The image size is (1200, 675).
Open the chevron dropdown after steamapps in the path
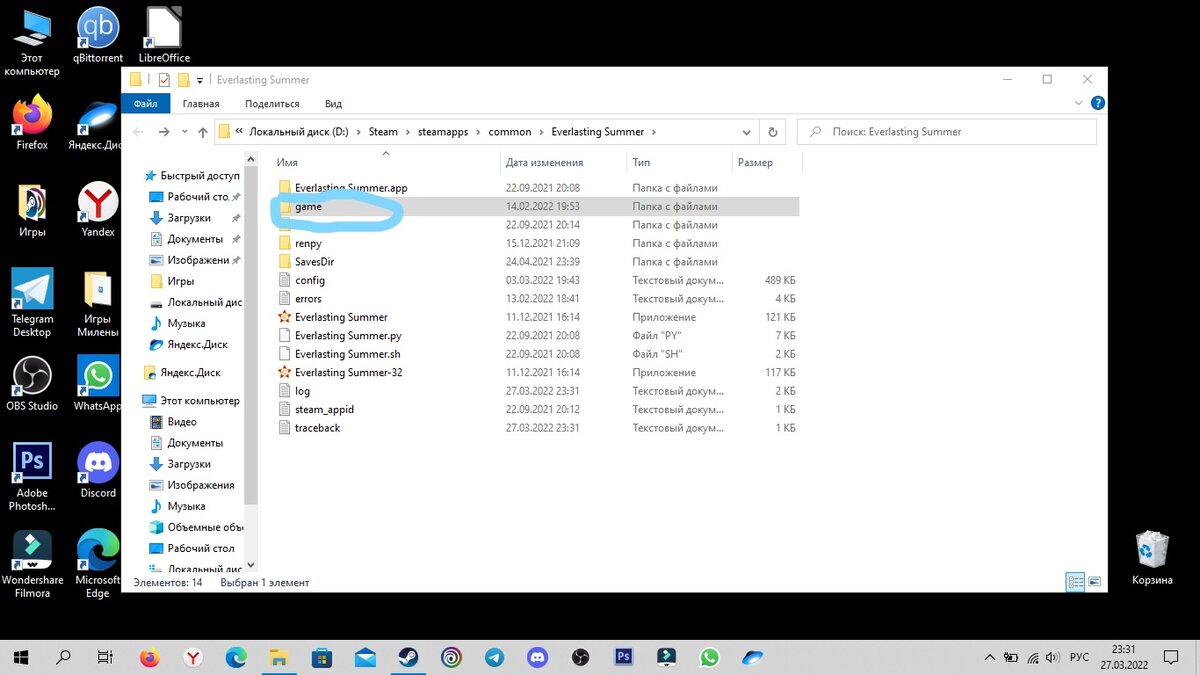pos(478,132)
